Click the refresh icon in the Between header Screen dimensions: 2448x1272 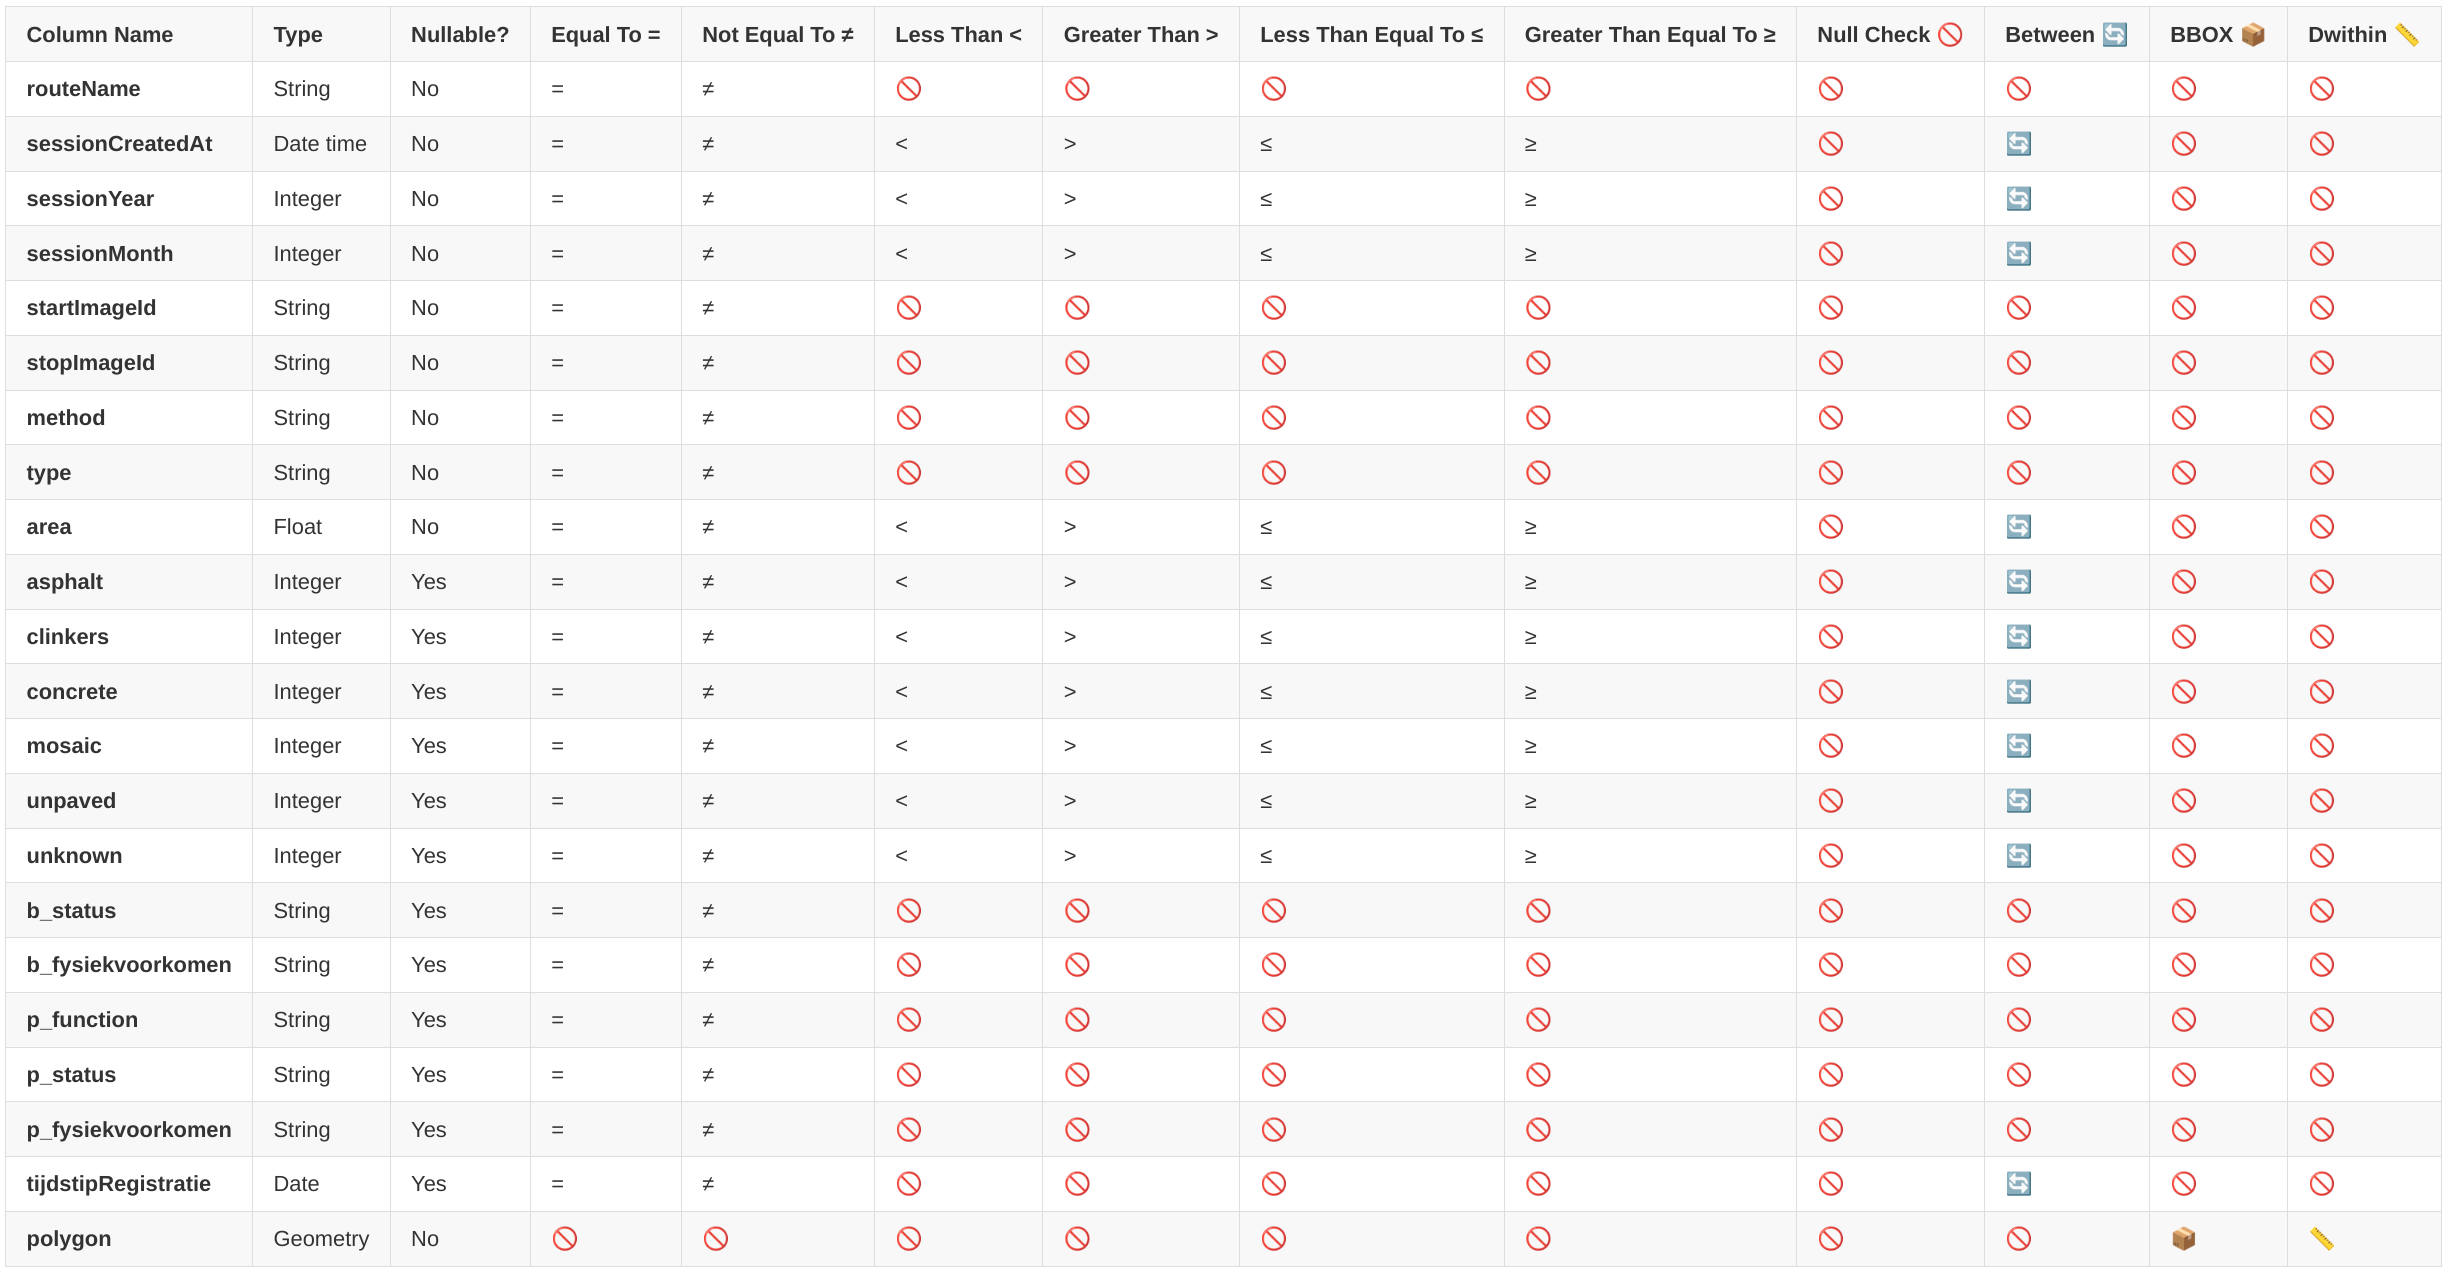click(x=2114, y=35)
